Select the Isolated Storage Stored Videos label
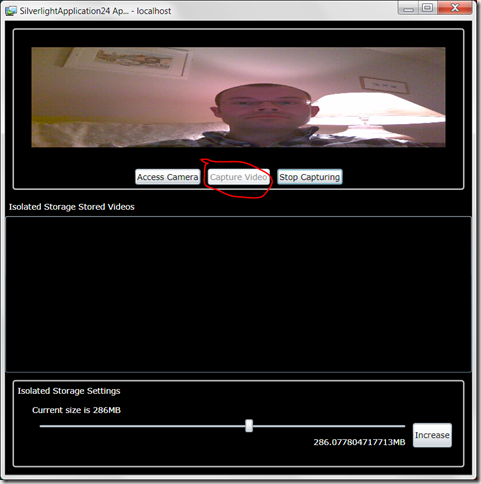This screenshot has width=481, height=484. pos(72,207)
